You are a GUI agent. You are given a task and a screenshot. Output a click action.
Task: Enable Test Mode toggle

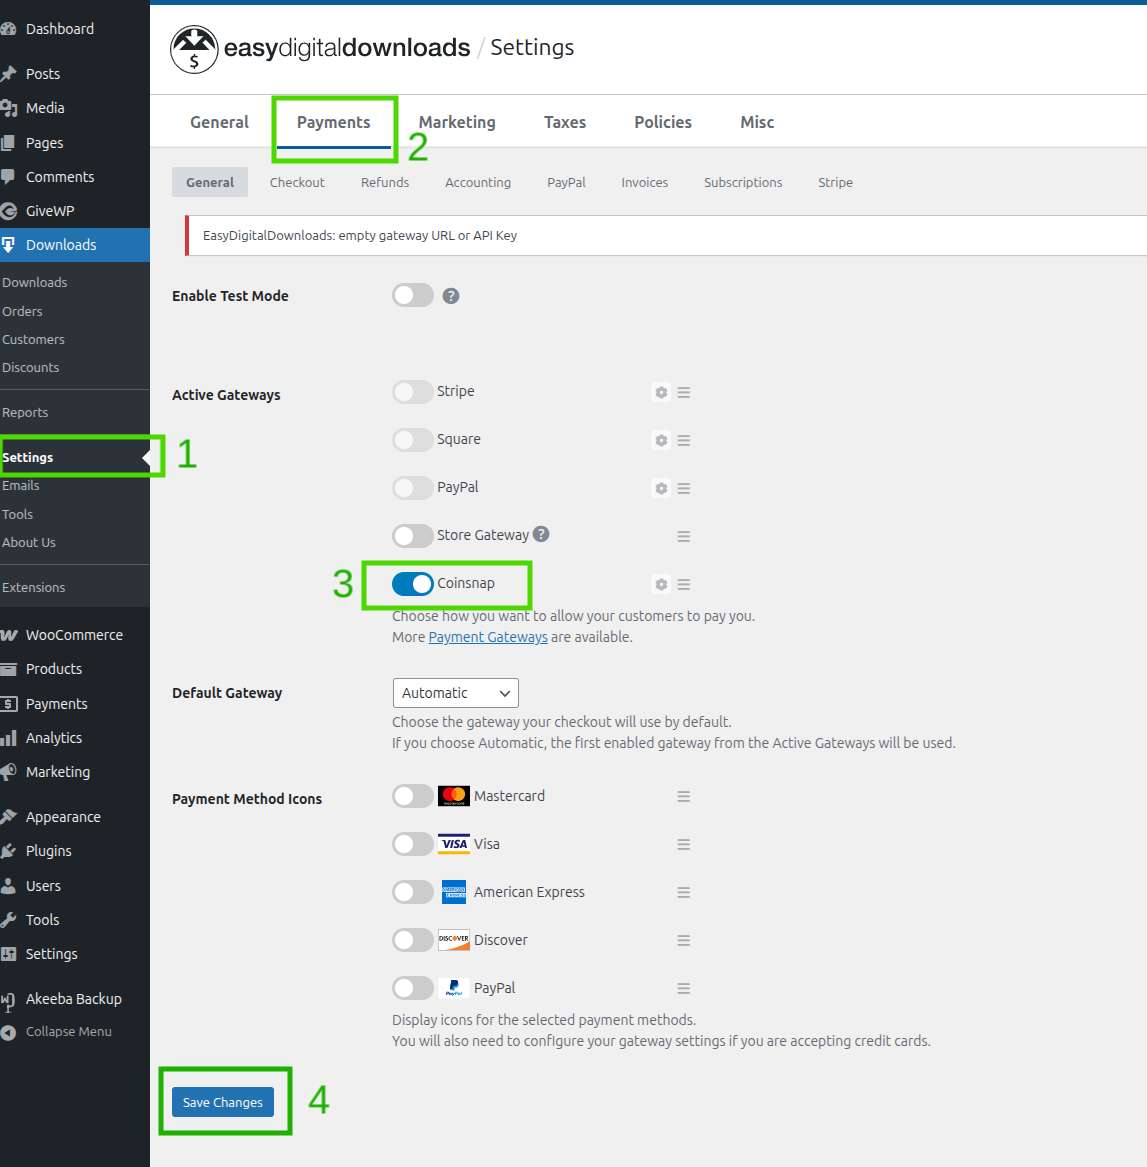click(412, 295)
